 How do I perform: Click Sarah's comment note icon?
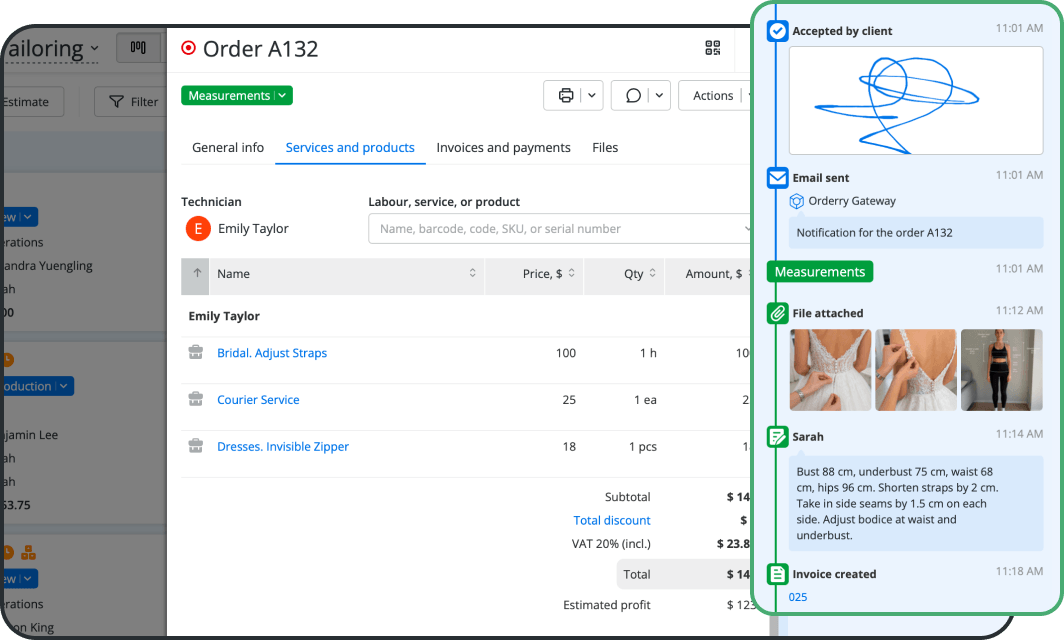[778, 436]
